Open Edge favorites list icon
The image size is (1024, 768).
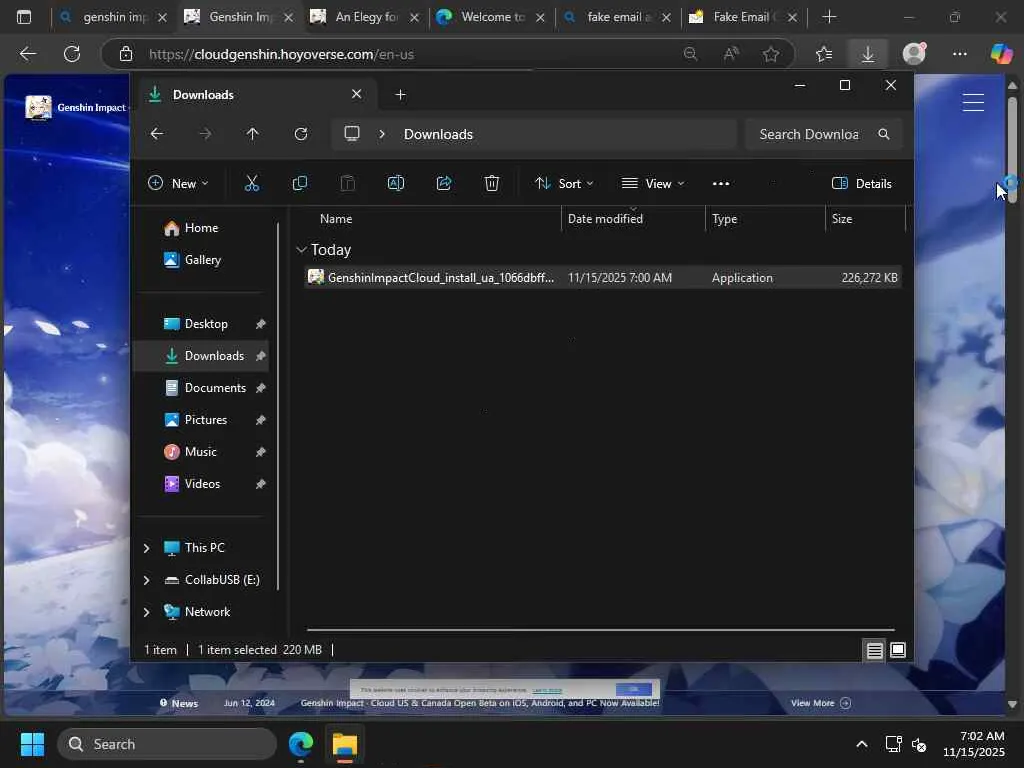click(x=824, y=54)
